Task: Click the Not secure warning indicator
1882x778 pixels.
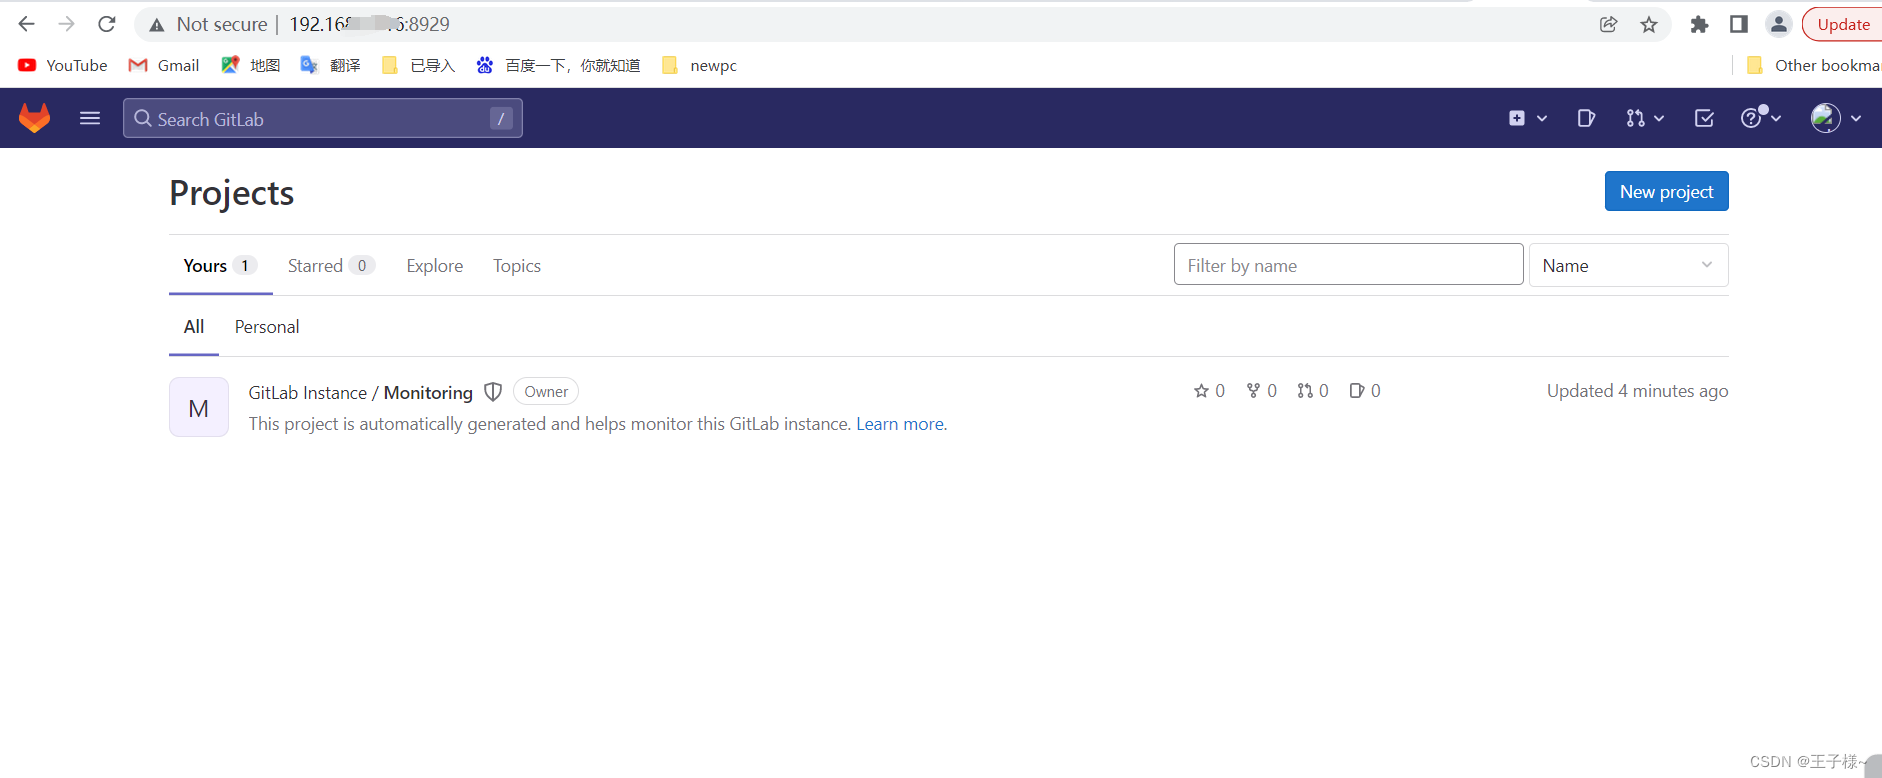Action: [x=208, y=24]
